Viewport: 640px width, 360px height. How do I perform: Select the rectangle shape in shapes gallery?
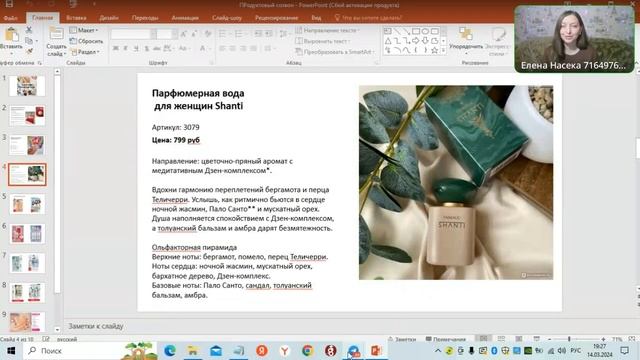(416, 31)
